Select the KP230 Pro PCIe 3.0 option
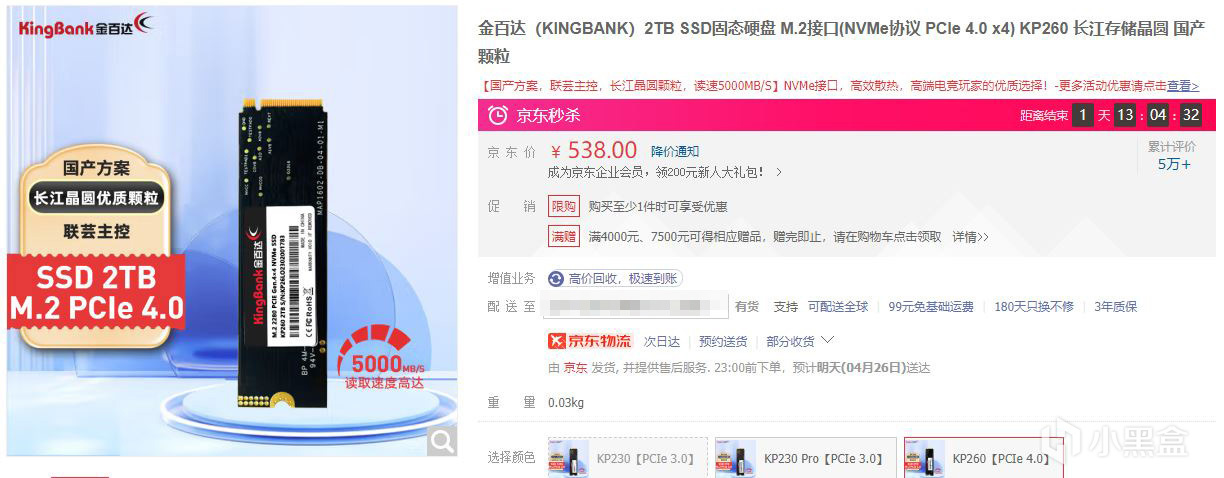The width and height of the screenshot is (1224, 478). coord(806,458)
